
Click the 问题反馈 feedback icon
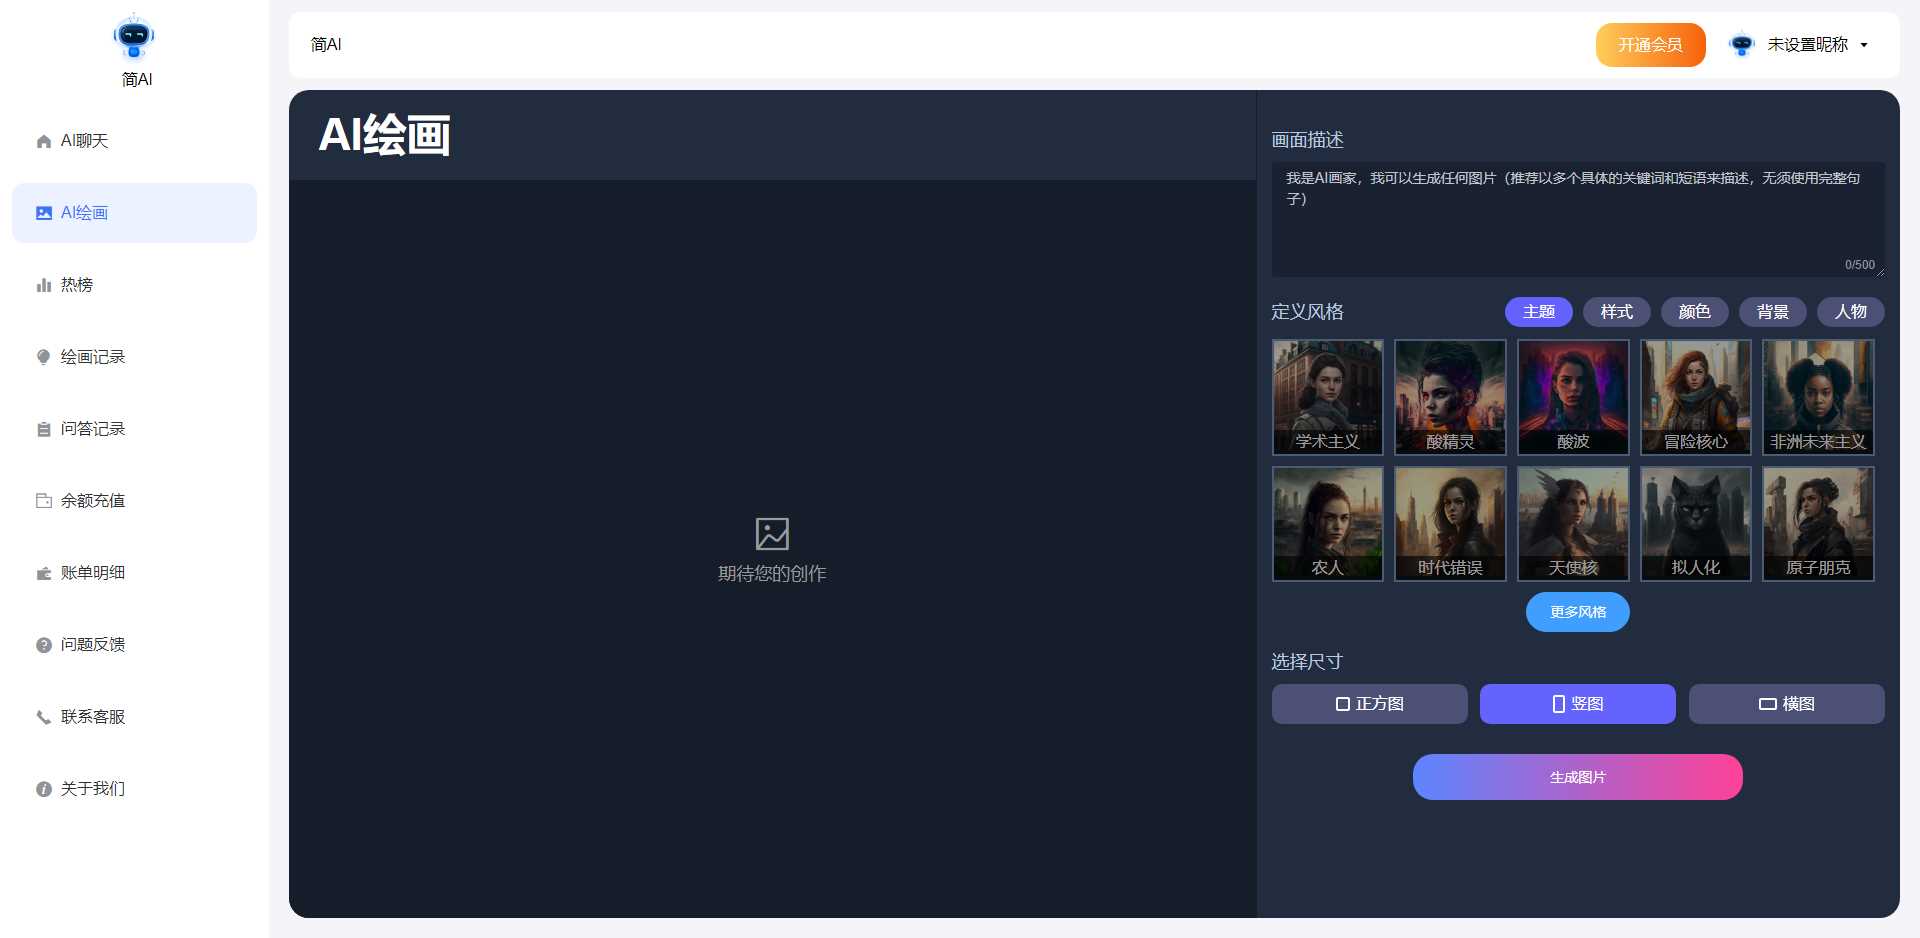pos(43,644)
